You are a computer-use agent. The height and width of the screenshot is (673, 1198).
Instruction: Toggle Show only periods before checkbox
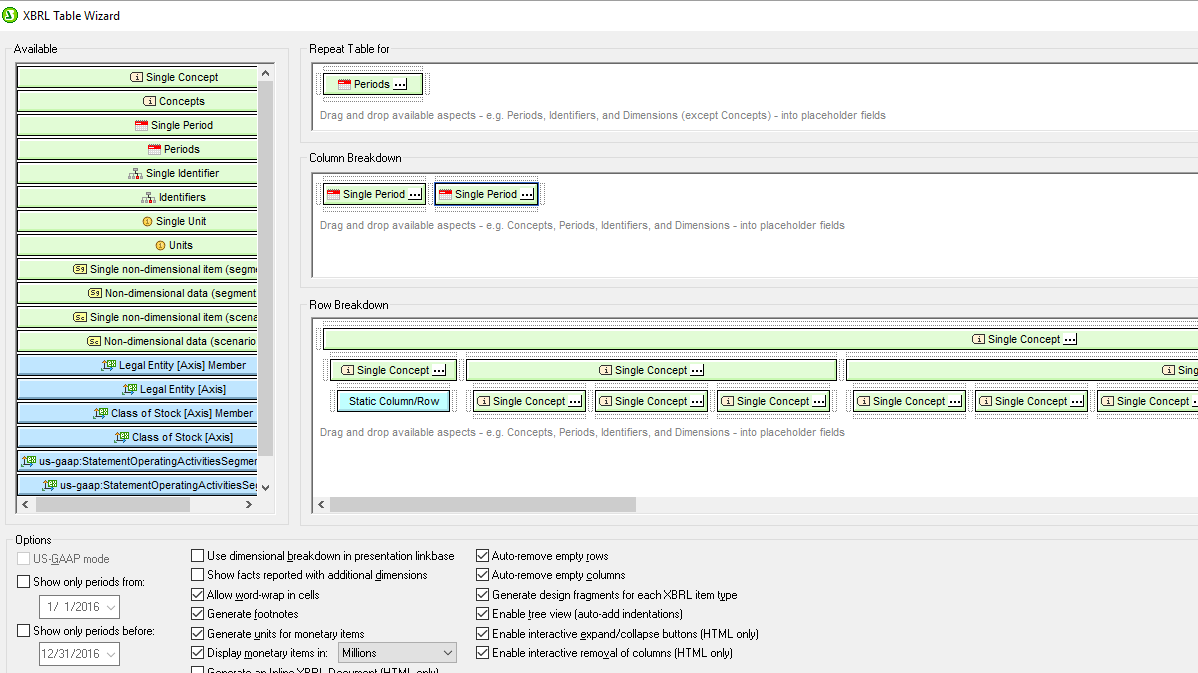click(x=24, y=631)
